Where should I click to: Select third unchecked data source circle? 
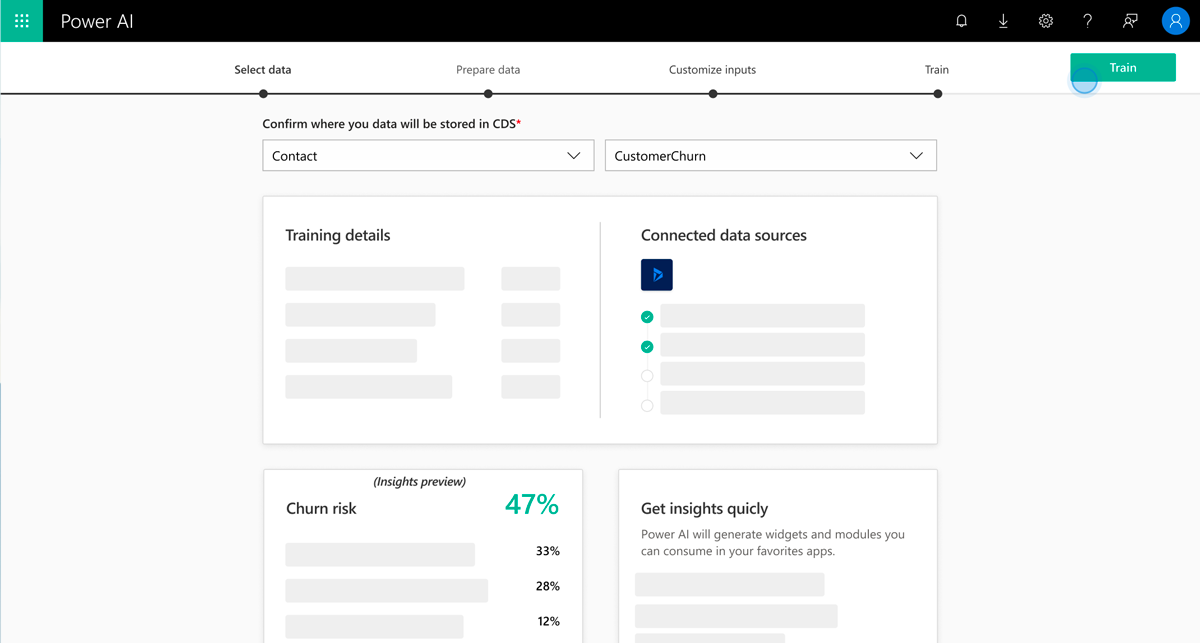click(x=647, y=376)
